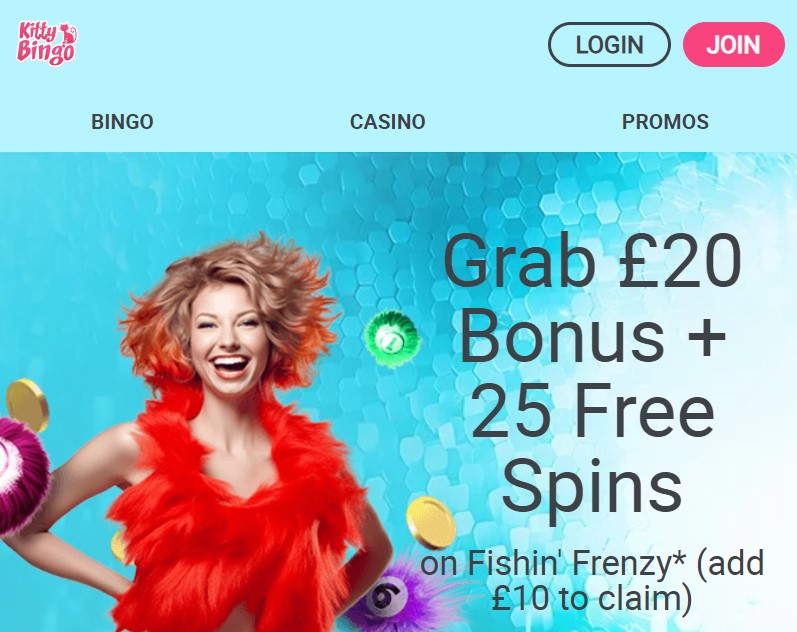Click the gold coin below Spins text
Screen dimensions: 797x632
point(430,523)
